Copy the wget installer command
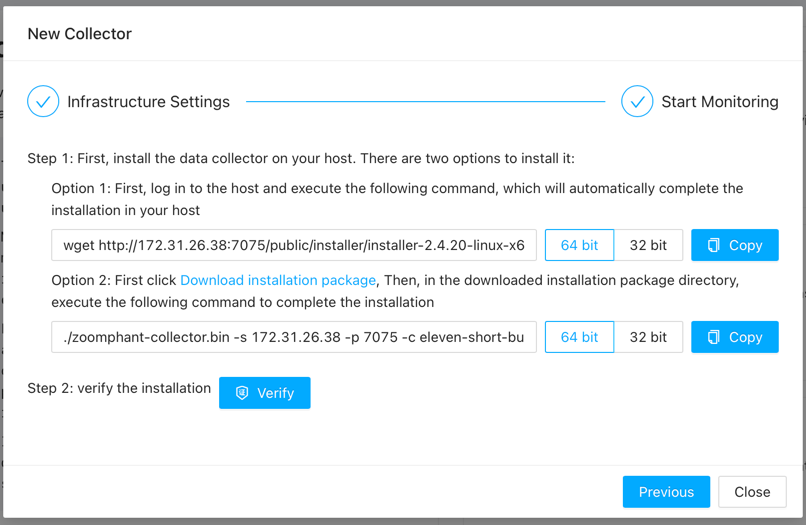Image resolution: width=806 pixels, height=525 pixels. [x=734, y=245]
